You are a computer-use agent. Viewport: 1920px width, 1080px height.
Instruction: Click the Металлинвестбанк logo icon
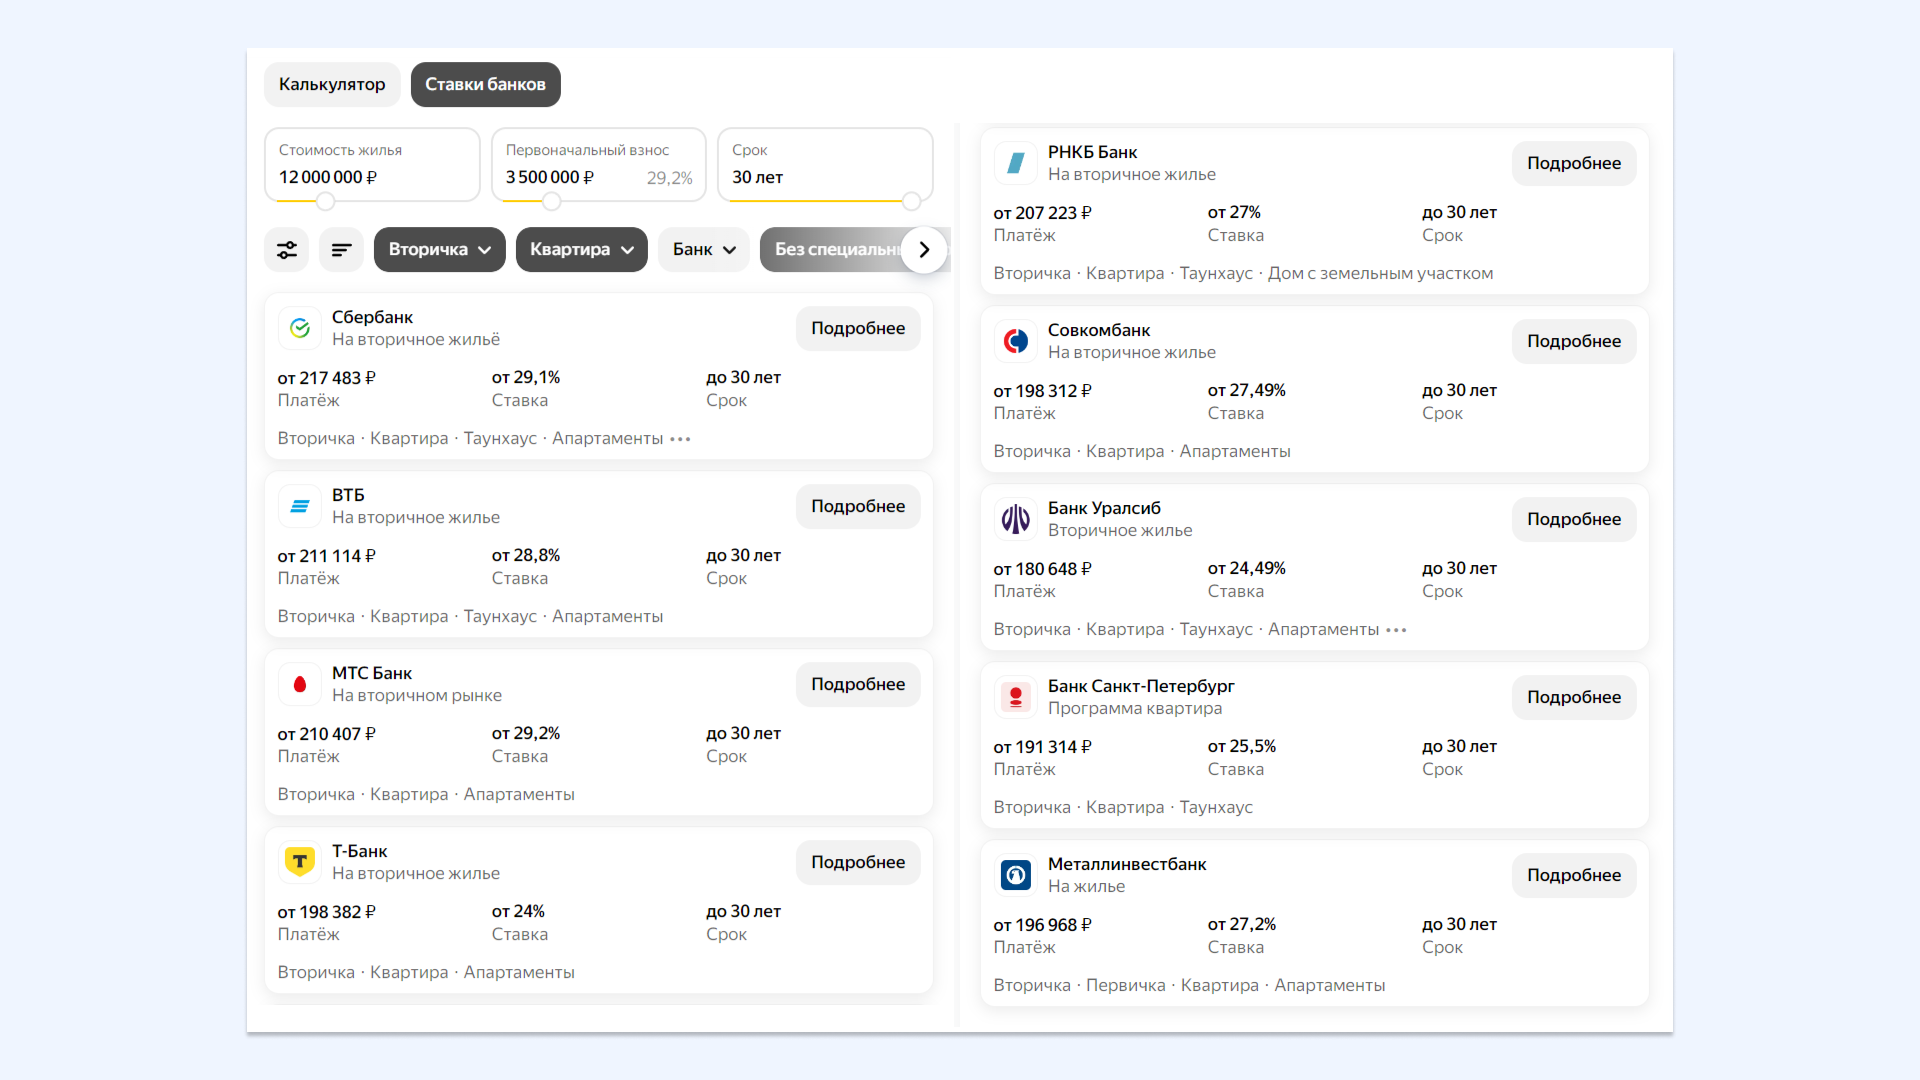[x=1015, y=875]
